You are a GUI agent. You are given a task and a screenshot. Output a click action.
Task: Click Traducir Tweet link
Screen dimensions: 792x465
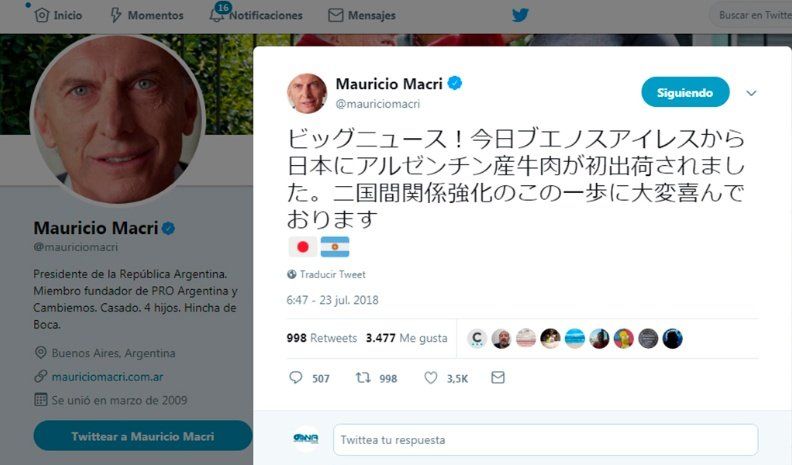[x=332, y=274]
